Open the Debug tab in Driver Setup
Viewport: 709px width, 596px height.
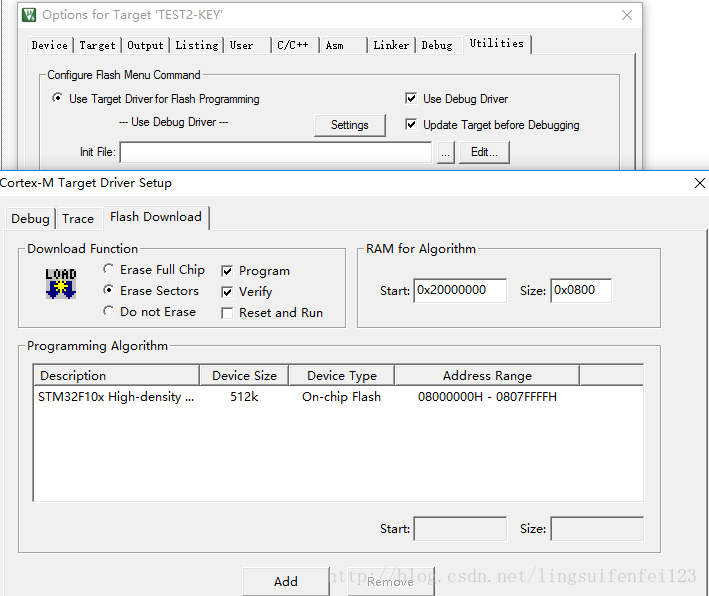[30, 219]
